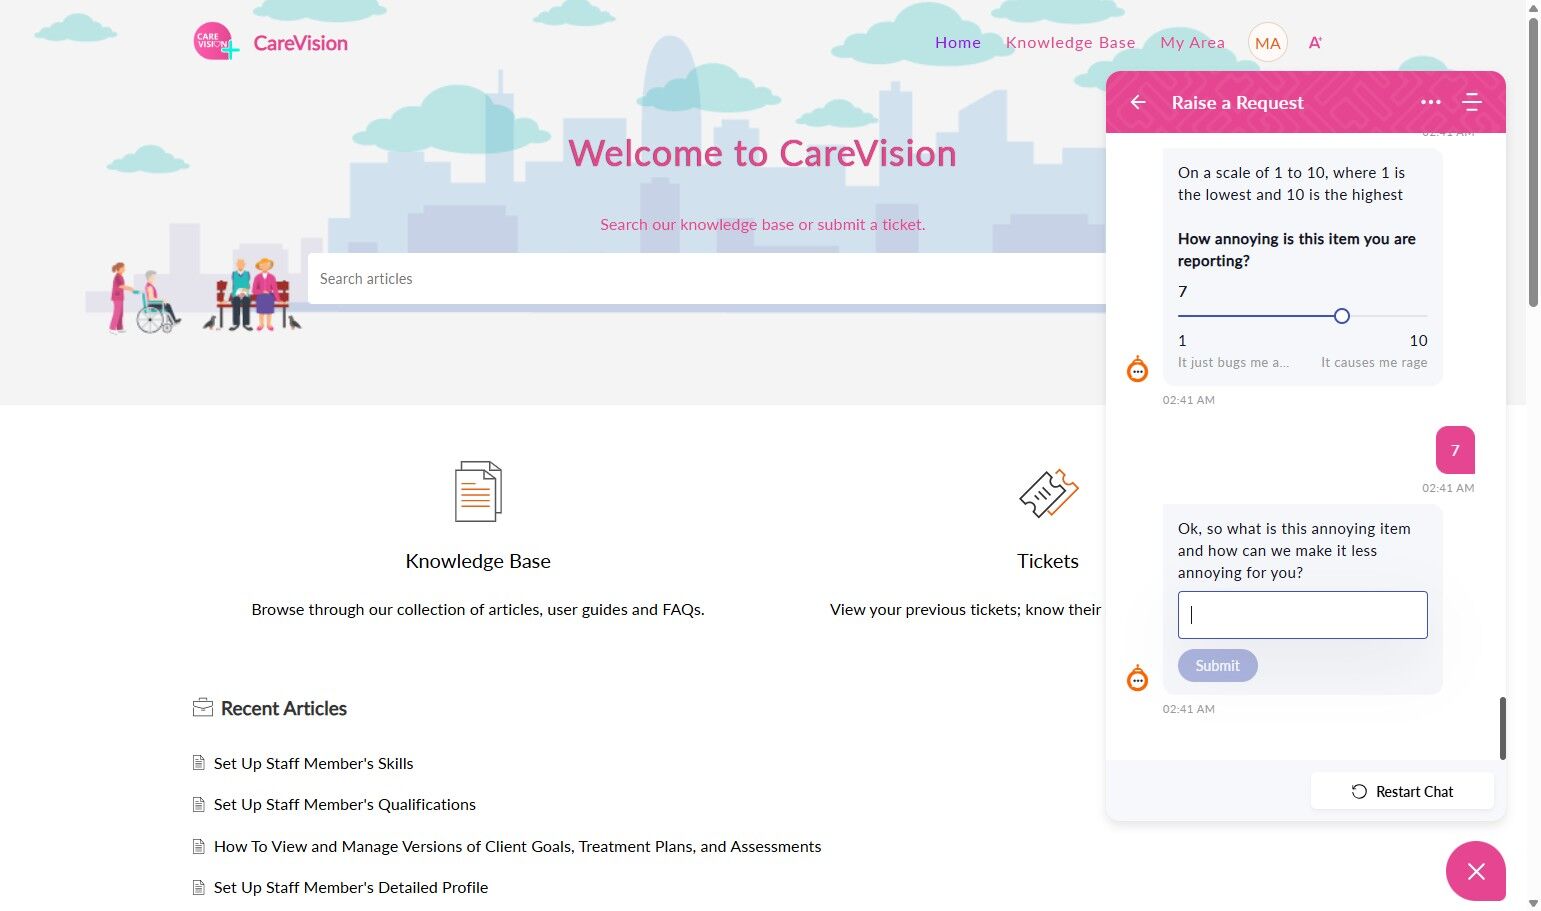Screen dimensions: 1541x911
Task: Click the CareVision logo icon
Action: point(216,42)
